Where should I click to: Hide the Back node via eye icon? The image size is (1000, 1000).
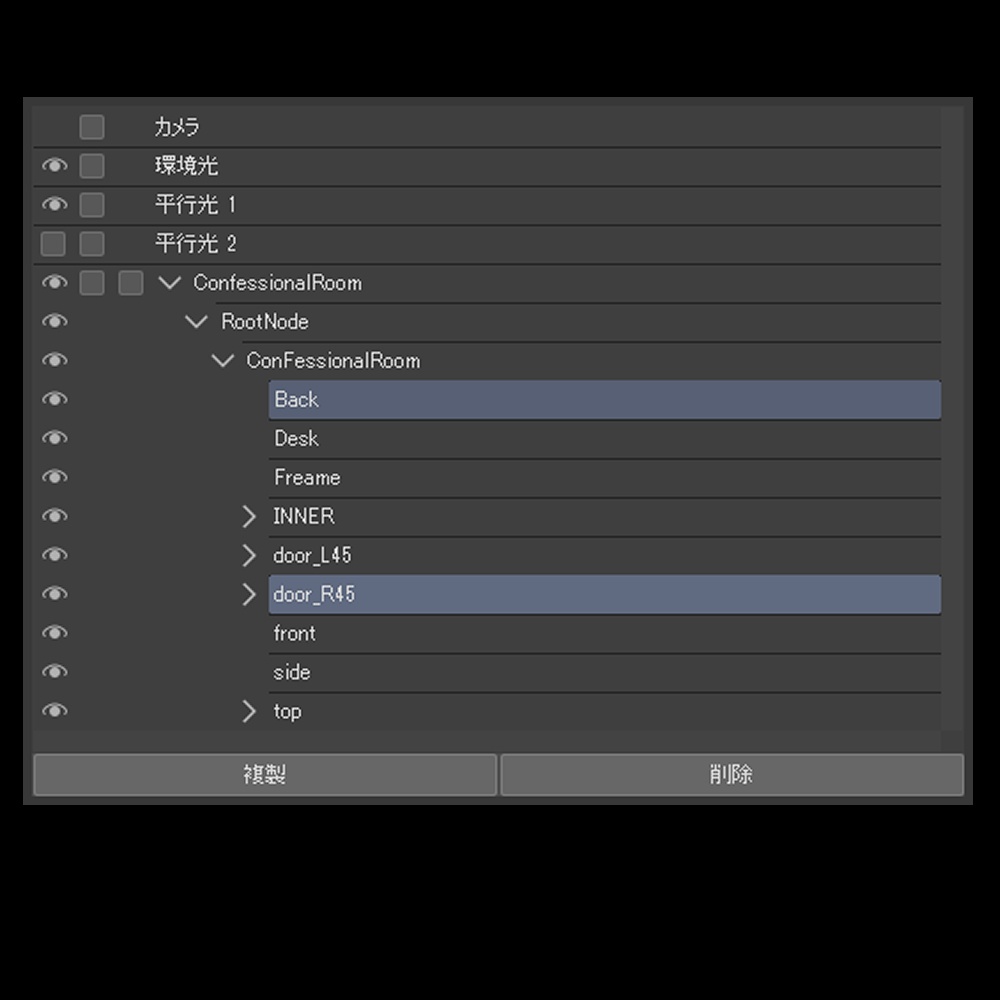click(x=54, y=400)
